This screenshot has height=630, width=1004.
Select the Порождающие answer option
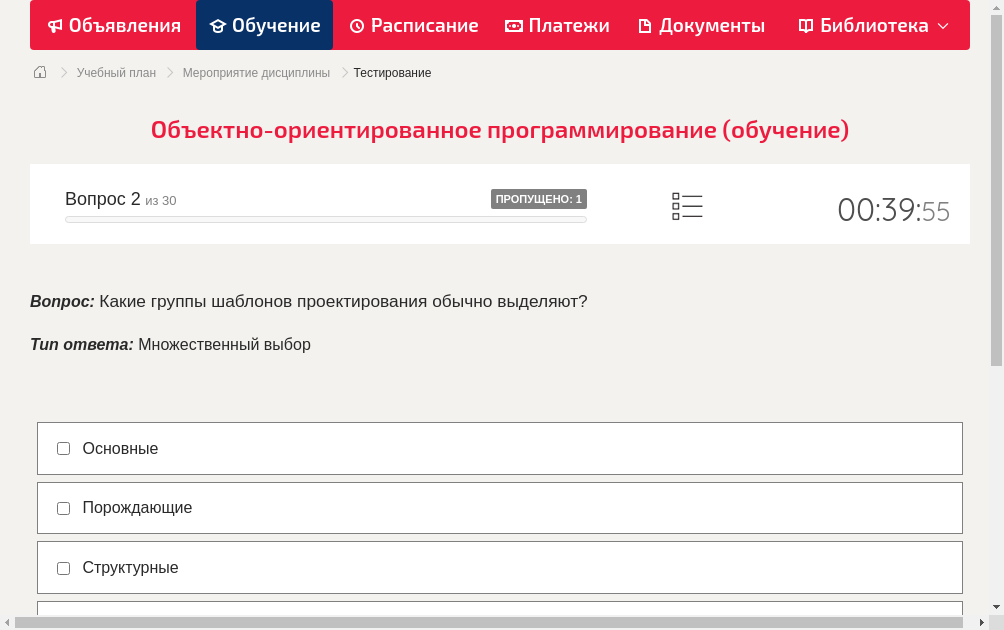63,508
